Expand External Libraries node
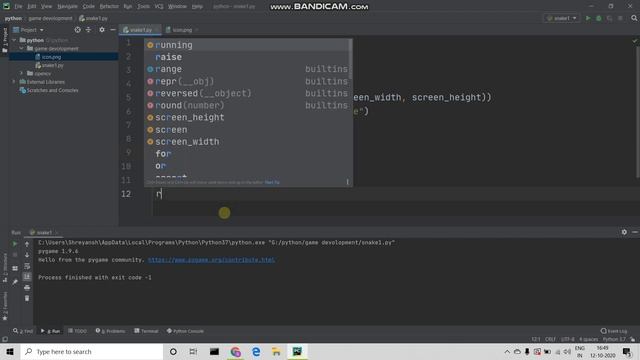Viewport: 640px width, 360px height. (14, 82)
